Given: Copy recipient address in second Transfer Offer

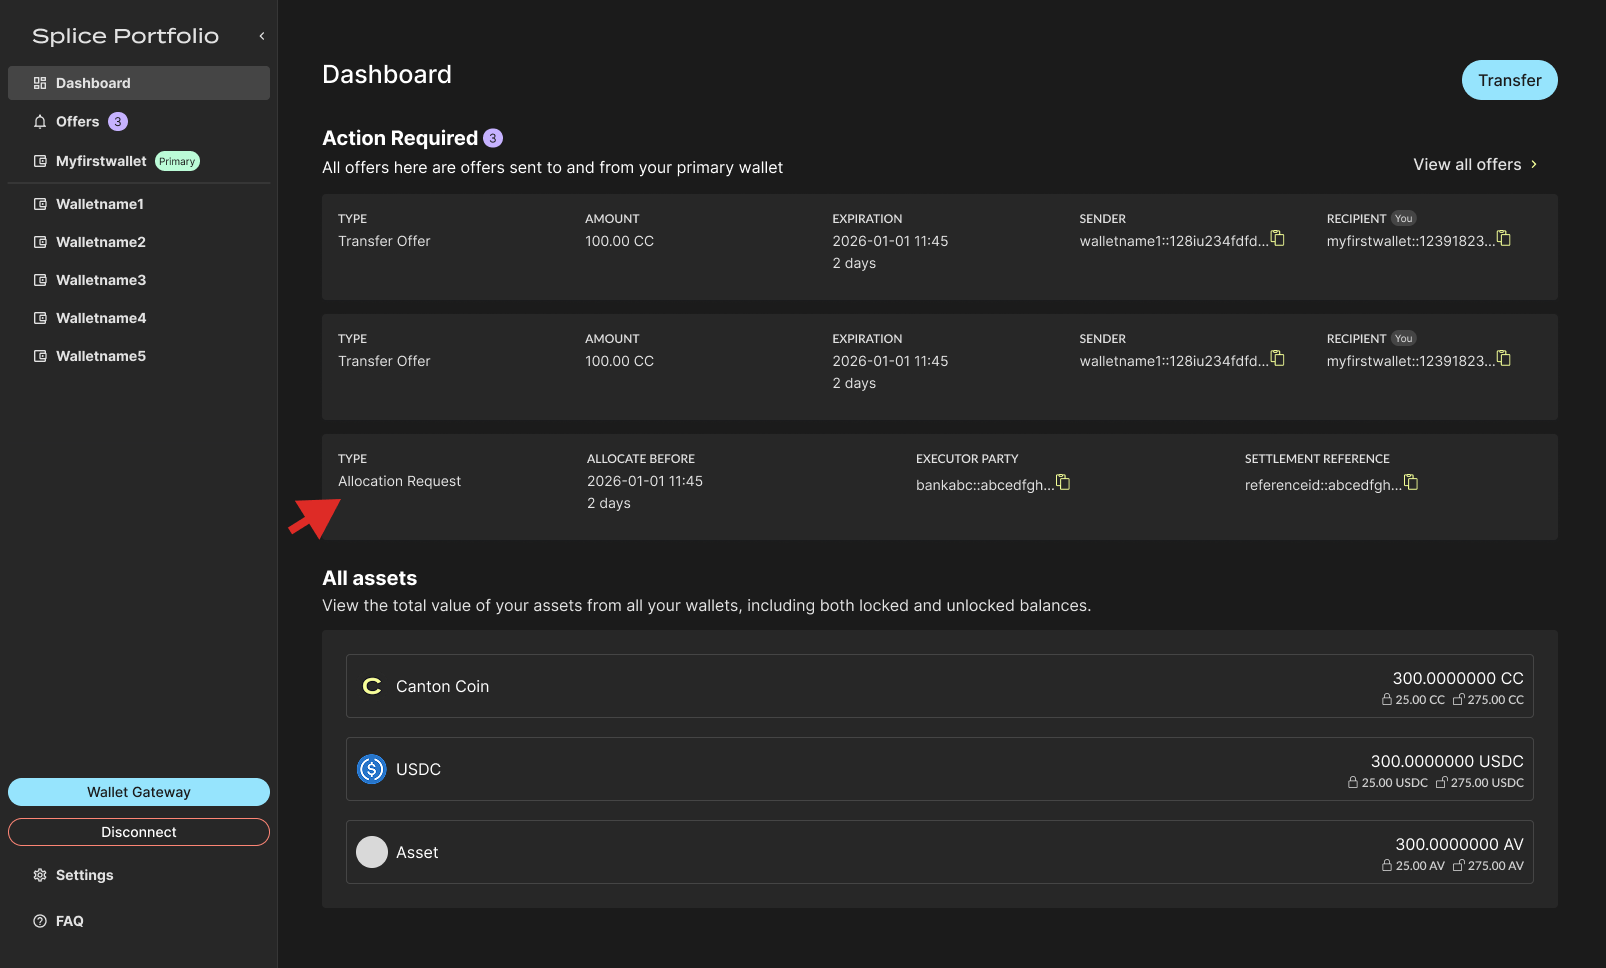Looking at the screenshot, I should coord(1504,359).
